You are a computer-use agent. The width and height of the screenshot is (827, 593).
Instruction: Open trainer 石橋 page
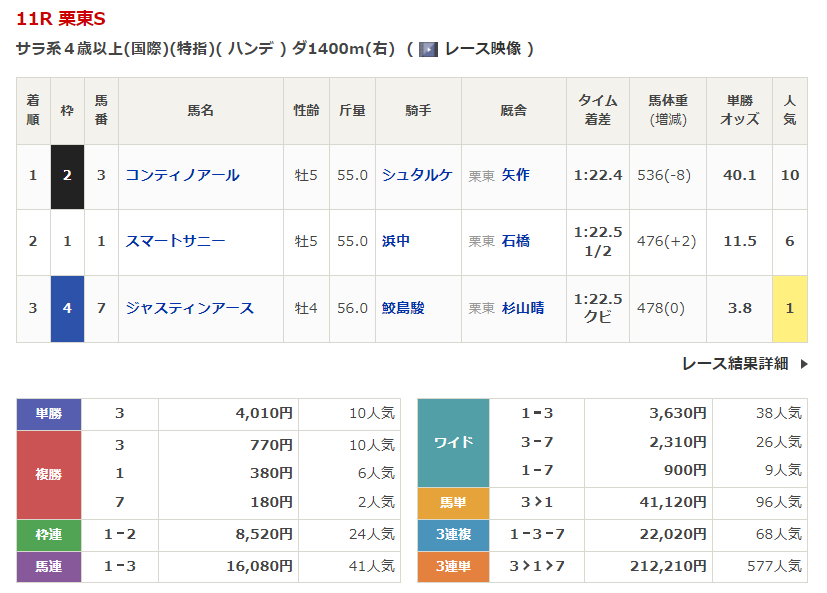[x=515, y=241]
